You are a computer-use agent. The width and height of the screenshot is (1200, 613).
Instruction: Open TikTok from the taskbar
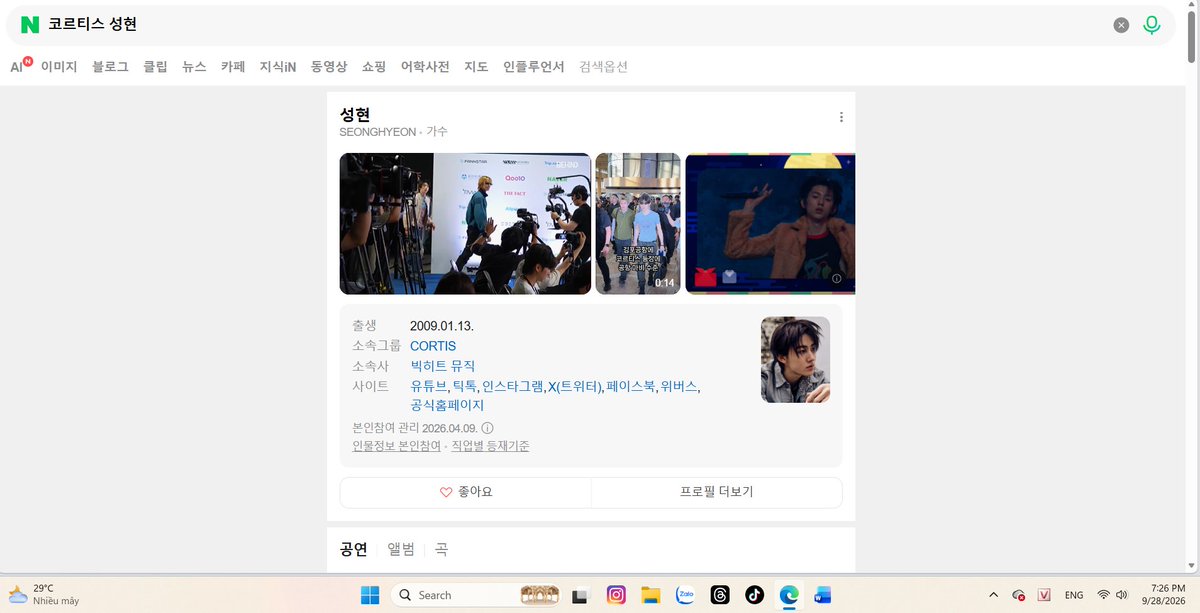click(754, 595)
